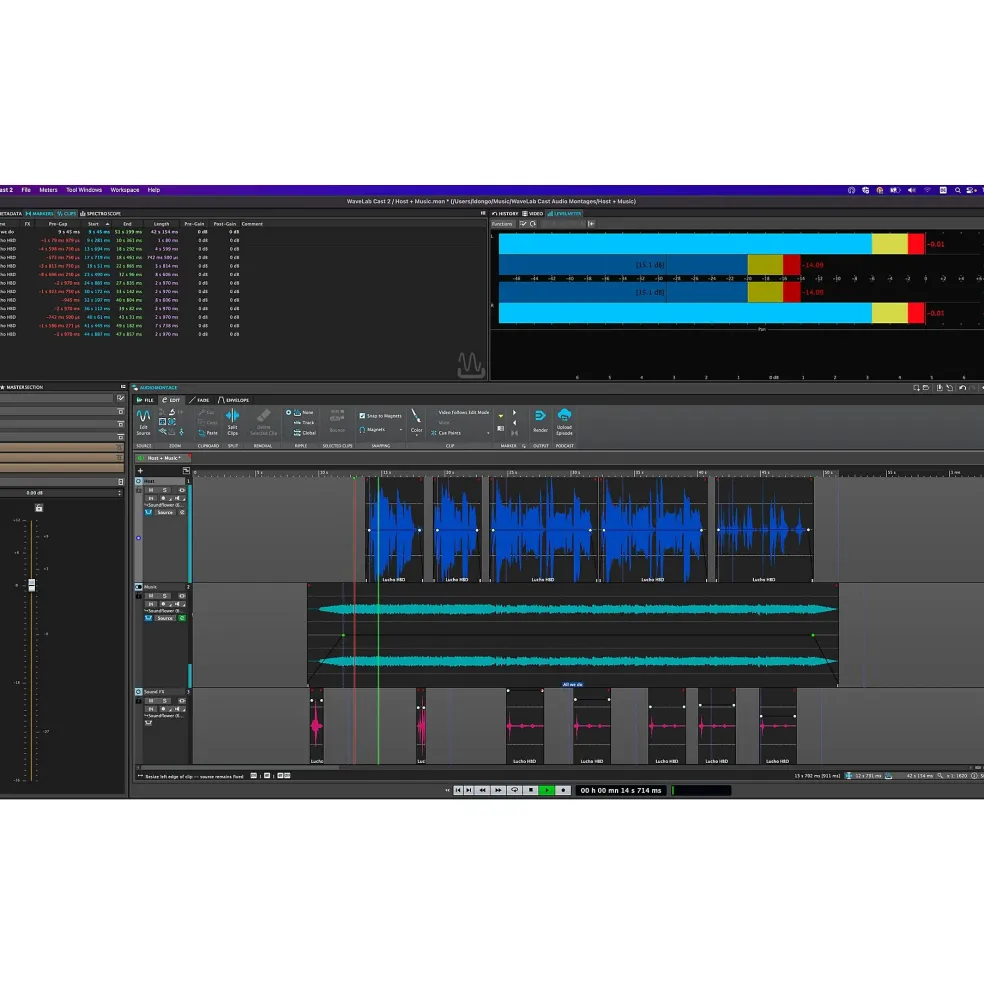Screen dimensions: 984x985
Task: Open the Functions dropdown in Level Meter
Action: click(502, 224)
